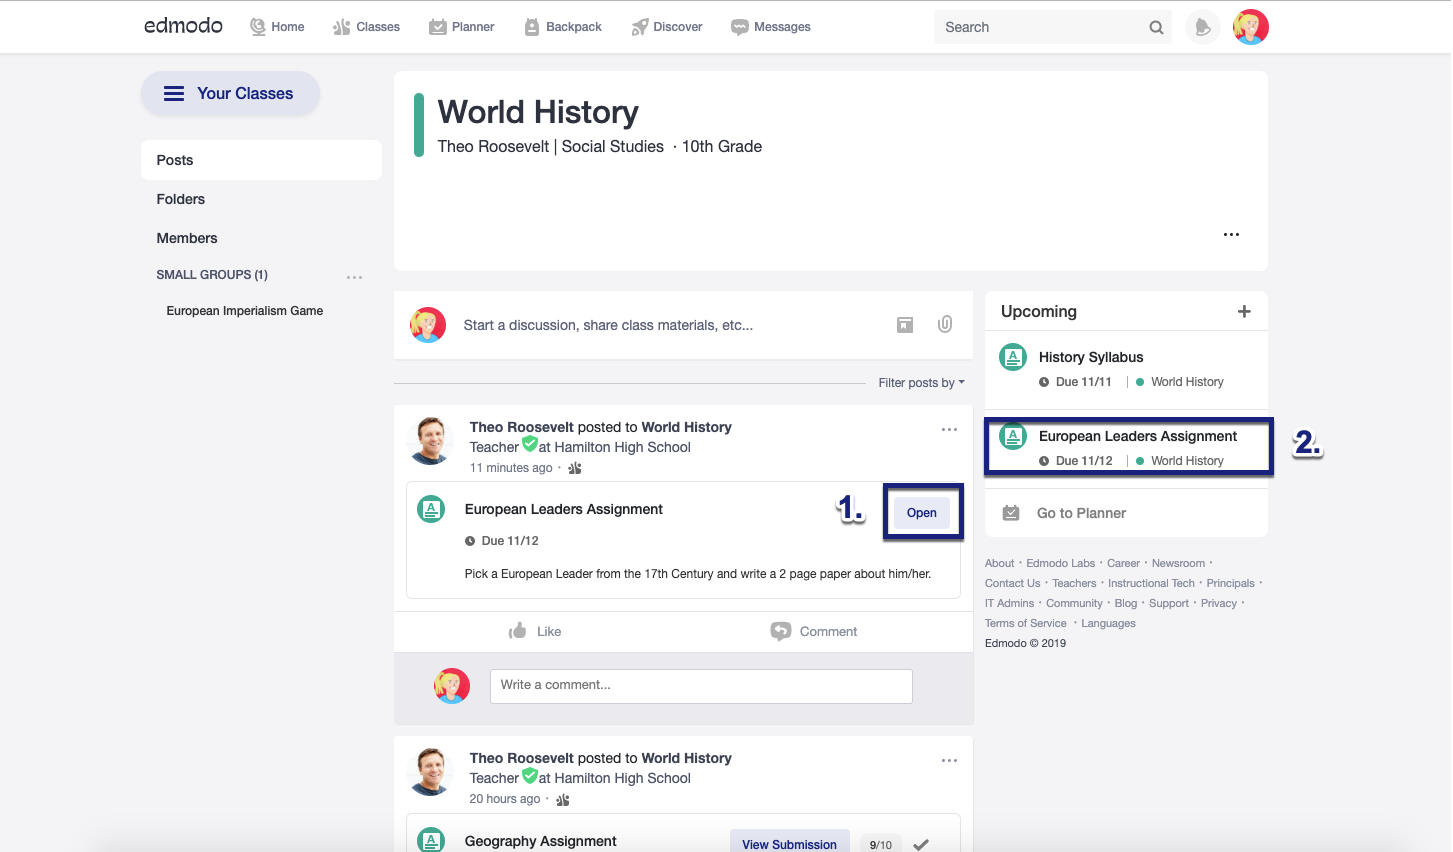Click the Geography Assignment checkmark icon

(921, 845)
